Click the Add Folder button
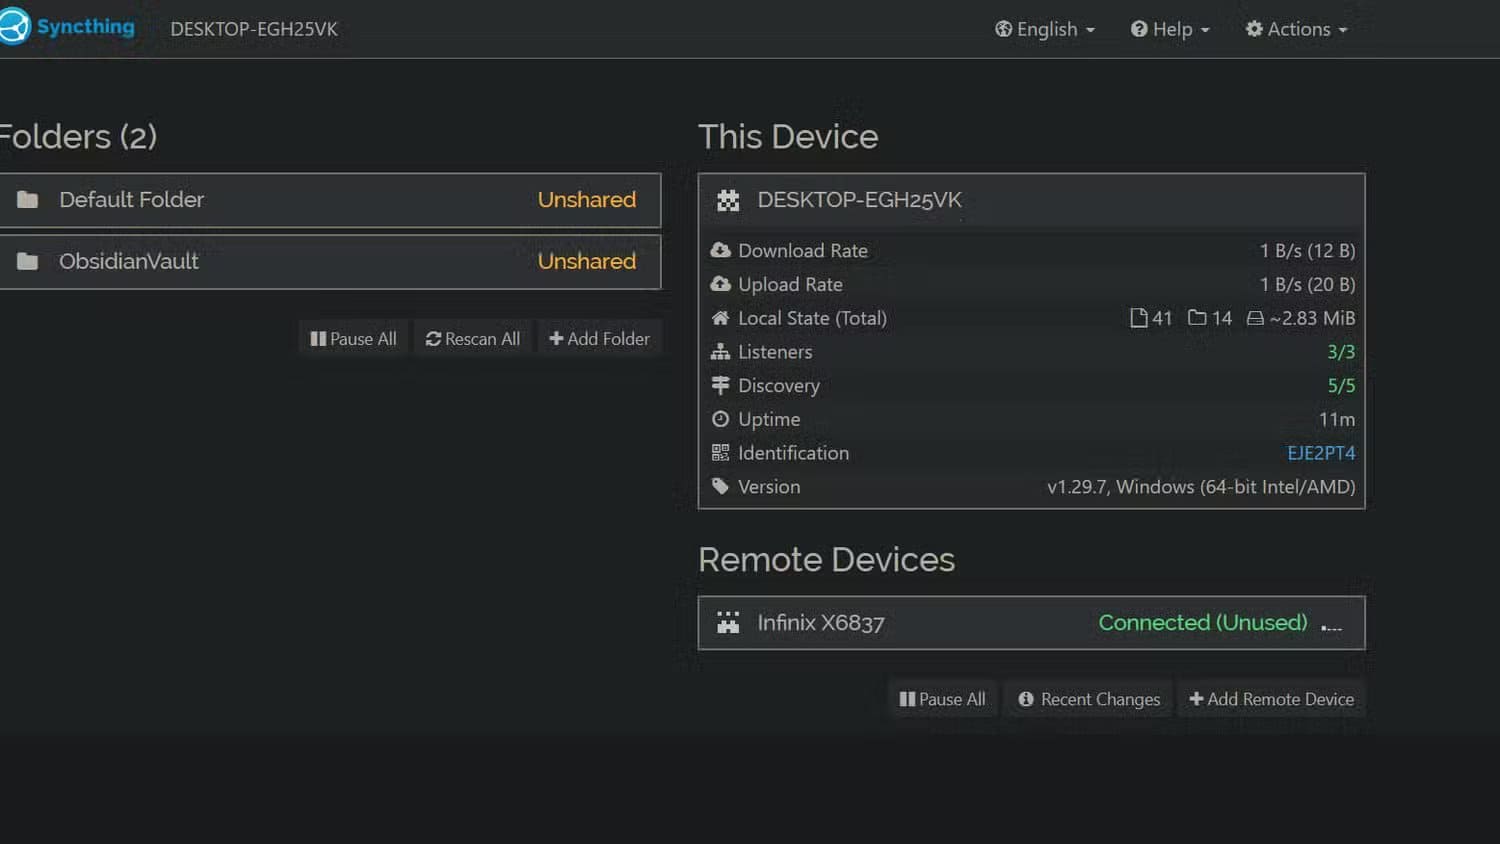1500x844 pixels. point(600,339)
